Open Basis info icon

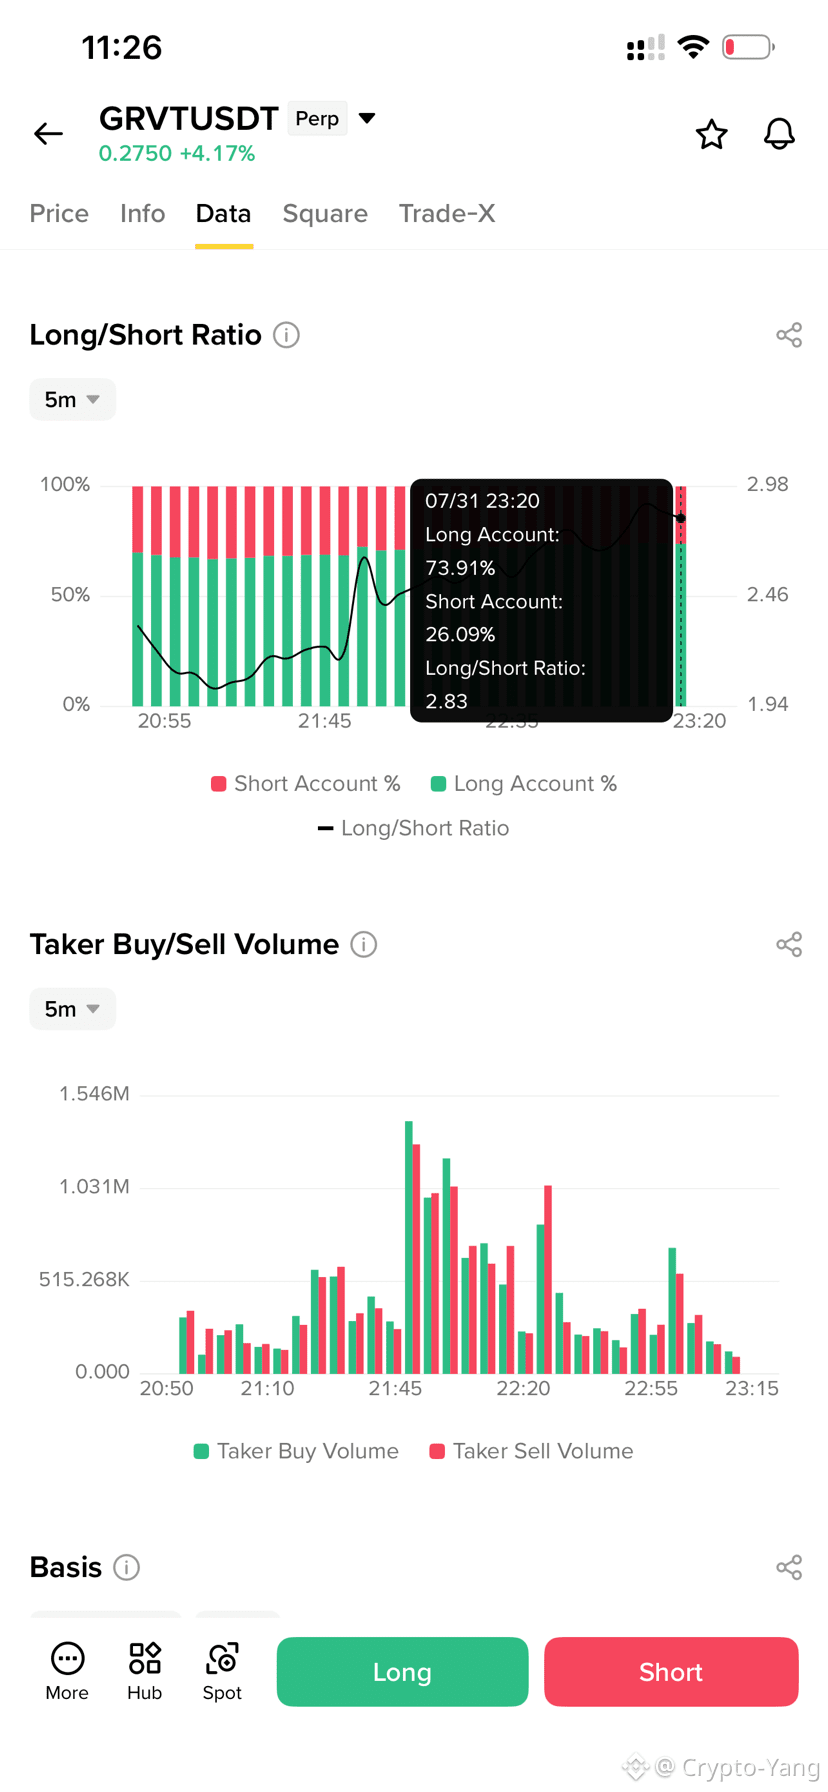tap(127, 1567)
